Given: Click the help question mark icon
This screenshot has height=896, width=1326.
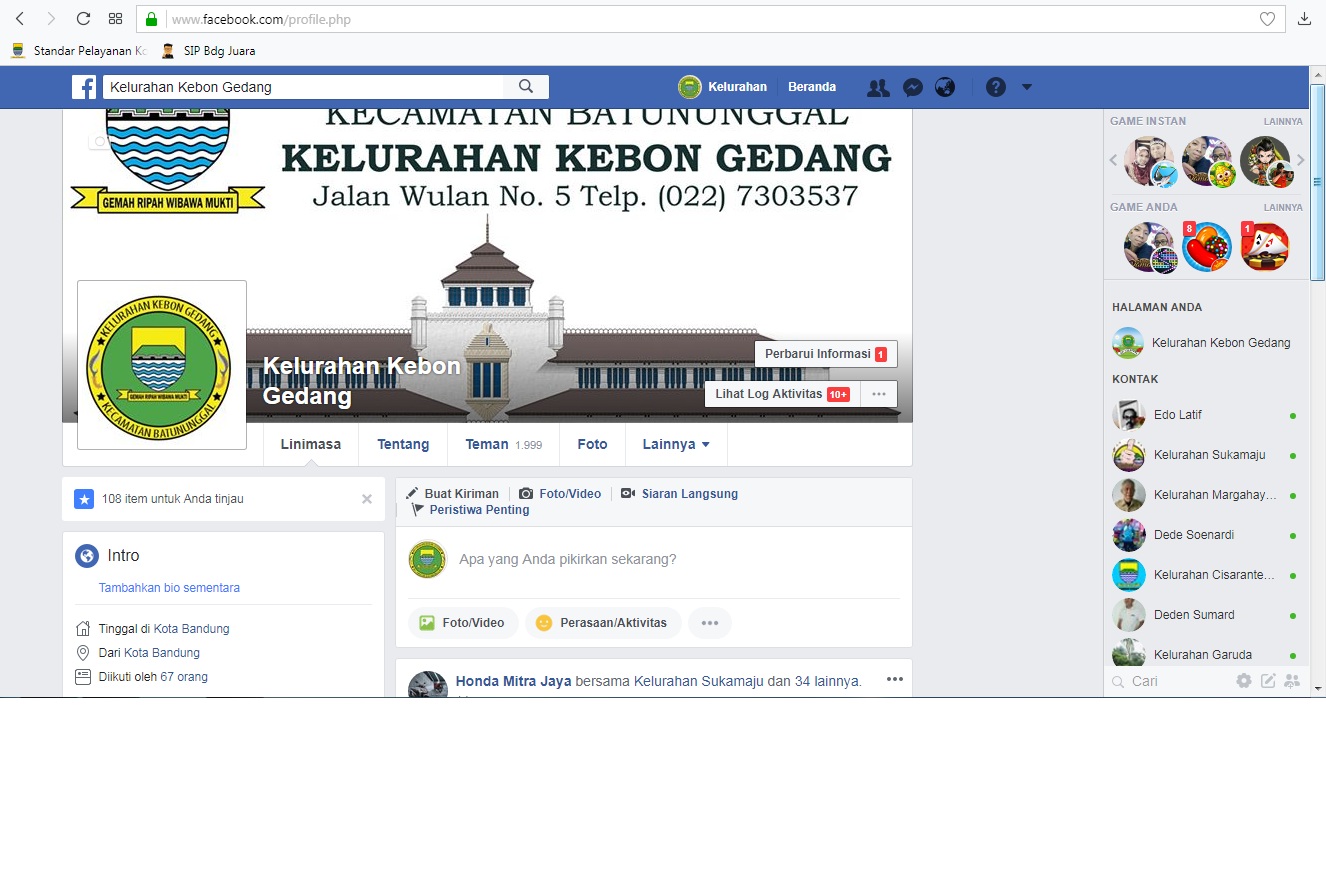Looking at the screenshot, I should (x=995, y=87).
